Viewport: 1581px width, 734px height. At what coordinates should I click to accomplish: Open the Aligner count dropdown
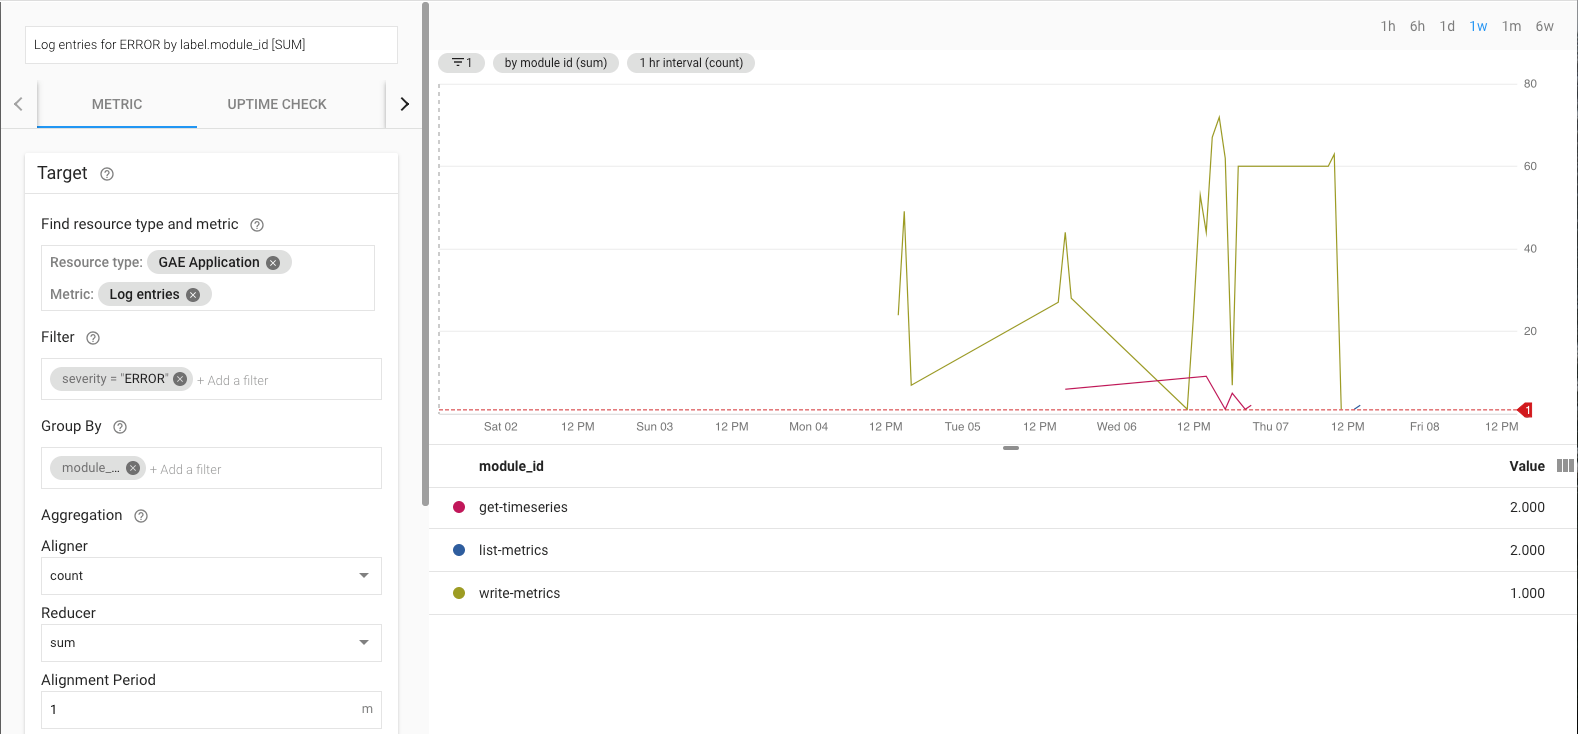pos(211,576)
